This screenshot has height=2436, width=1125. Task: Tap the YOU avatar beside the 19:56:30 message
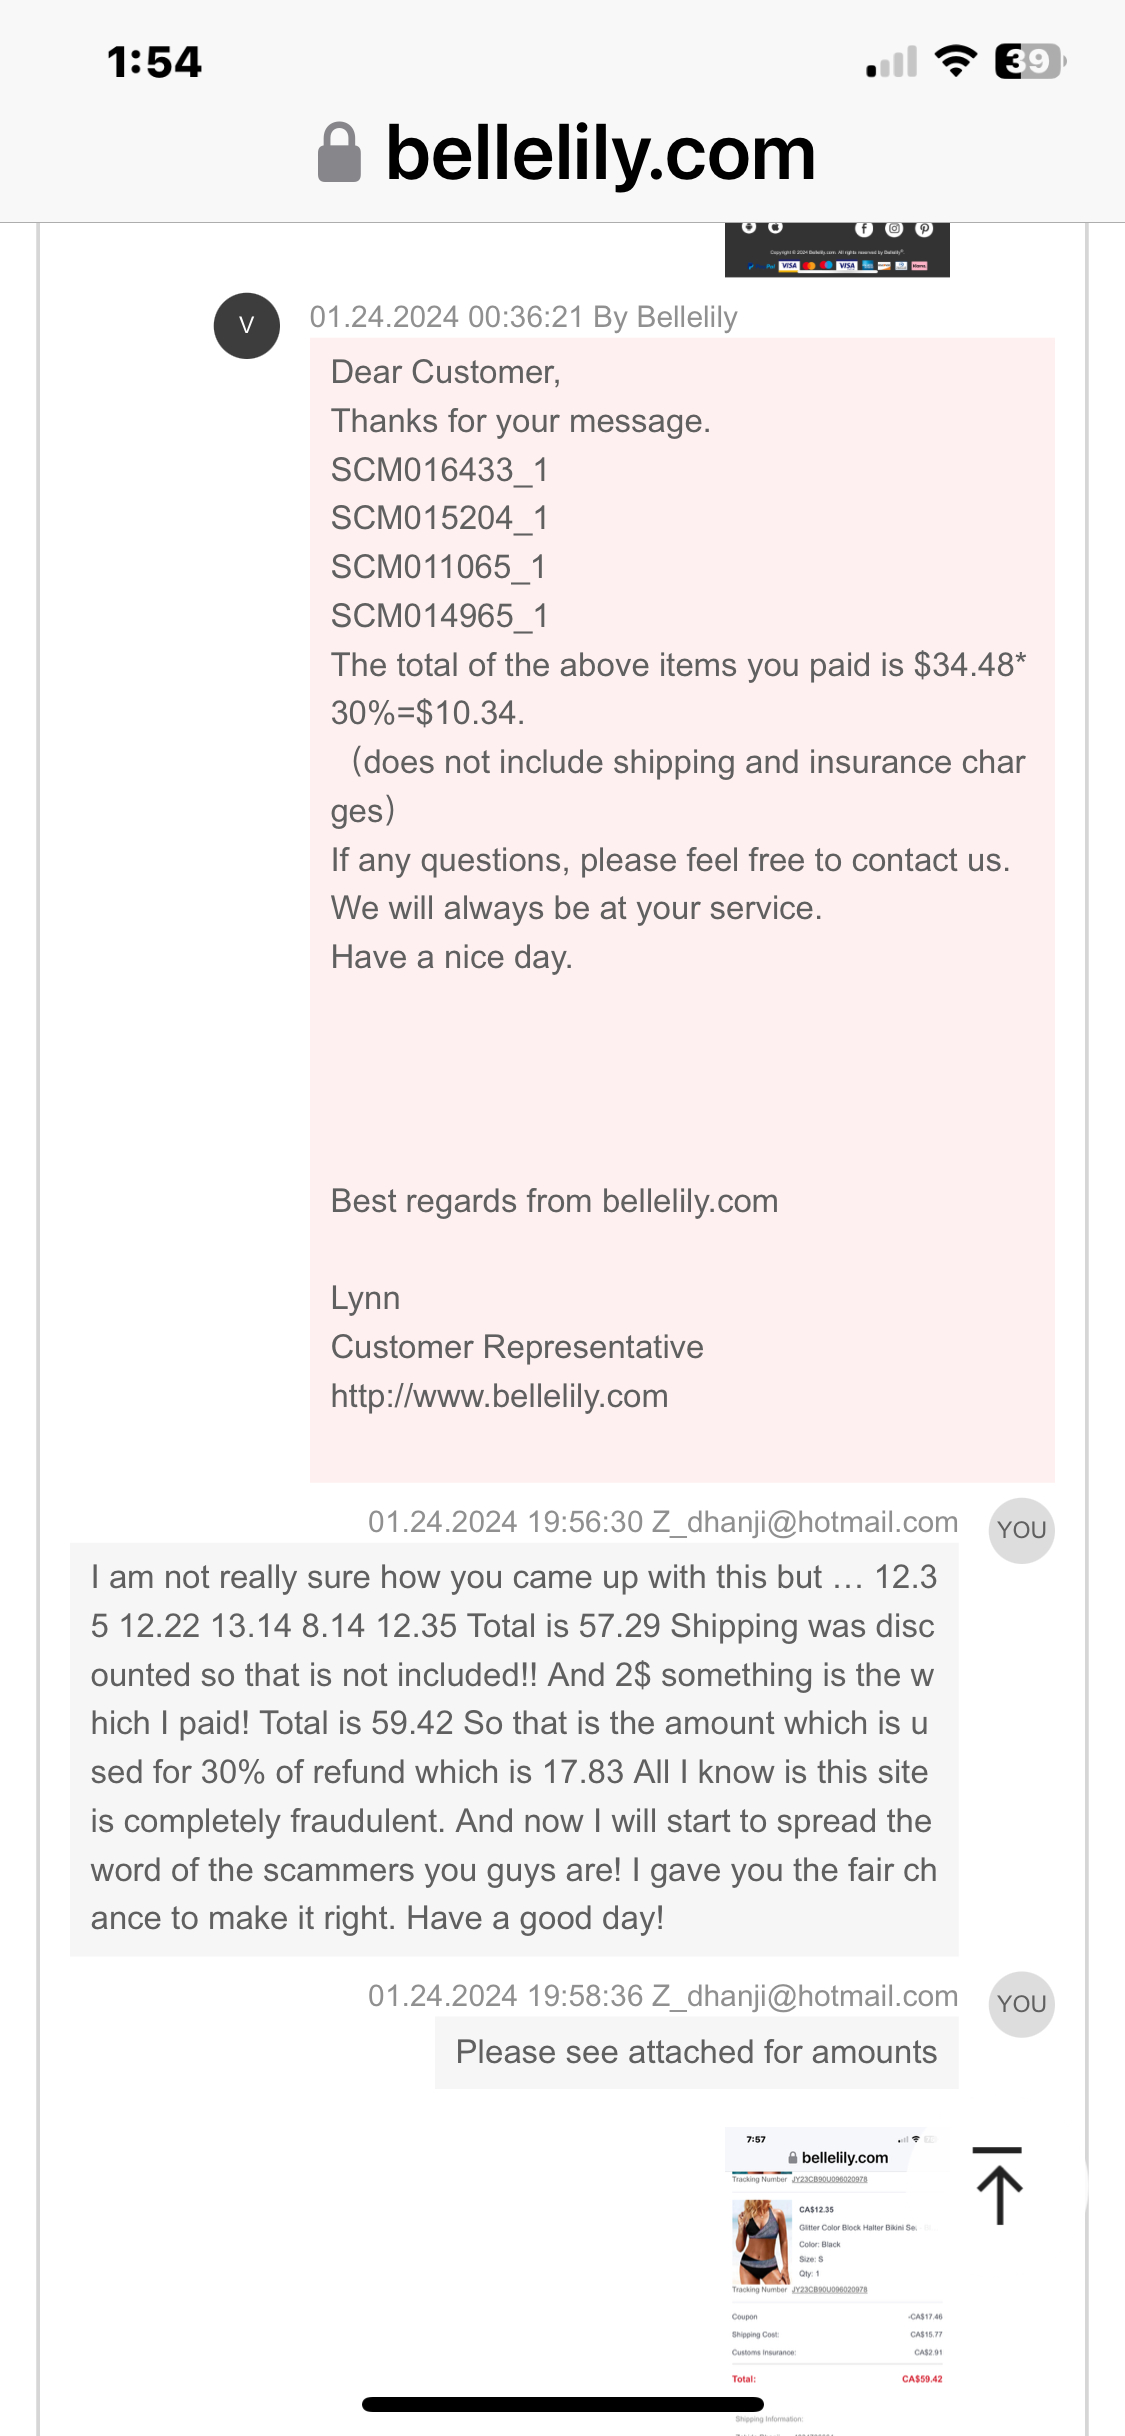tap(1021, 1530)
